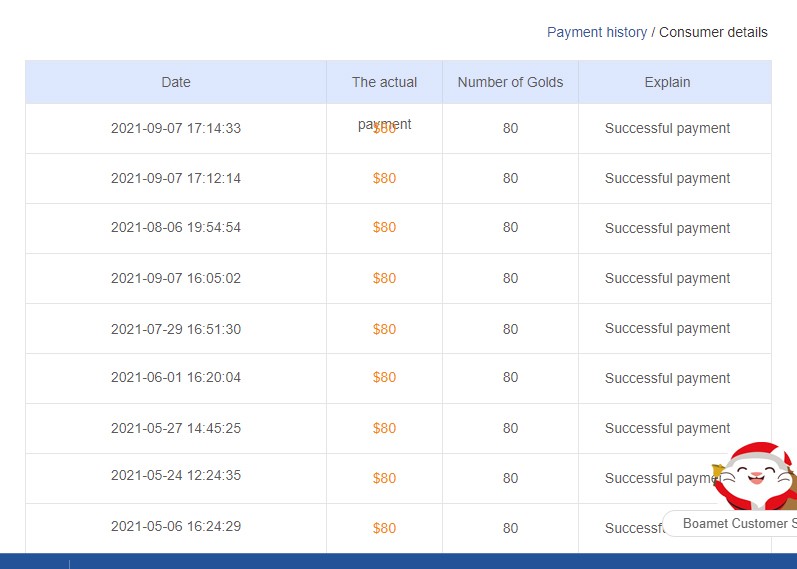This screenshot has height=569, width=797.
Task: Click the Santa cat mascot icon
Action: [757, 476]
